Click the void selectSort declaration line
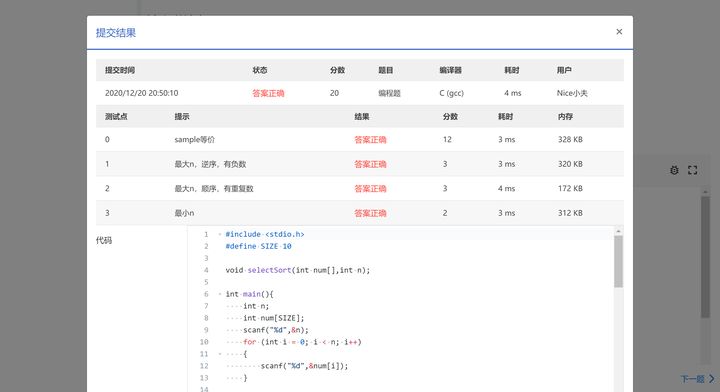 click(x=298, y=270)
